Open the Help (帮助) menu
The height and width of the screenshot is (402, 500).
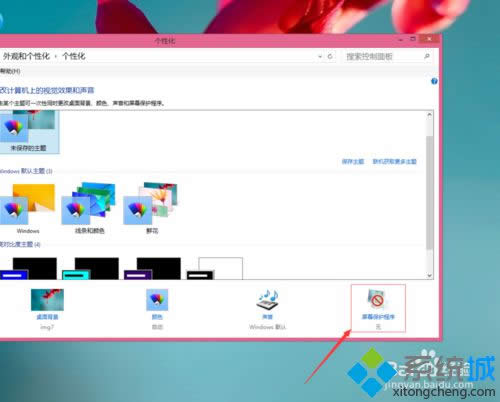click(10, 71)
